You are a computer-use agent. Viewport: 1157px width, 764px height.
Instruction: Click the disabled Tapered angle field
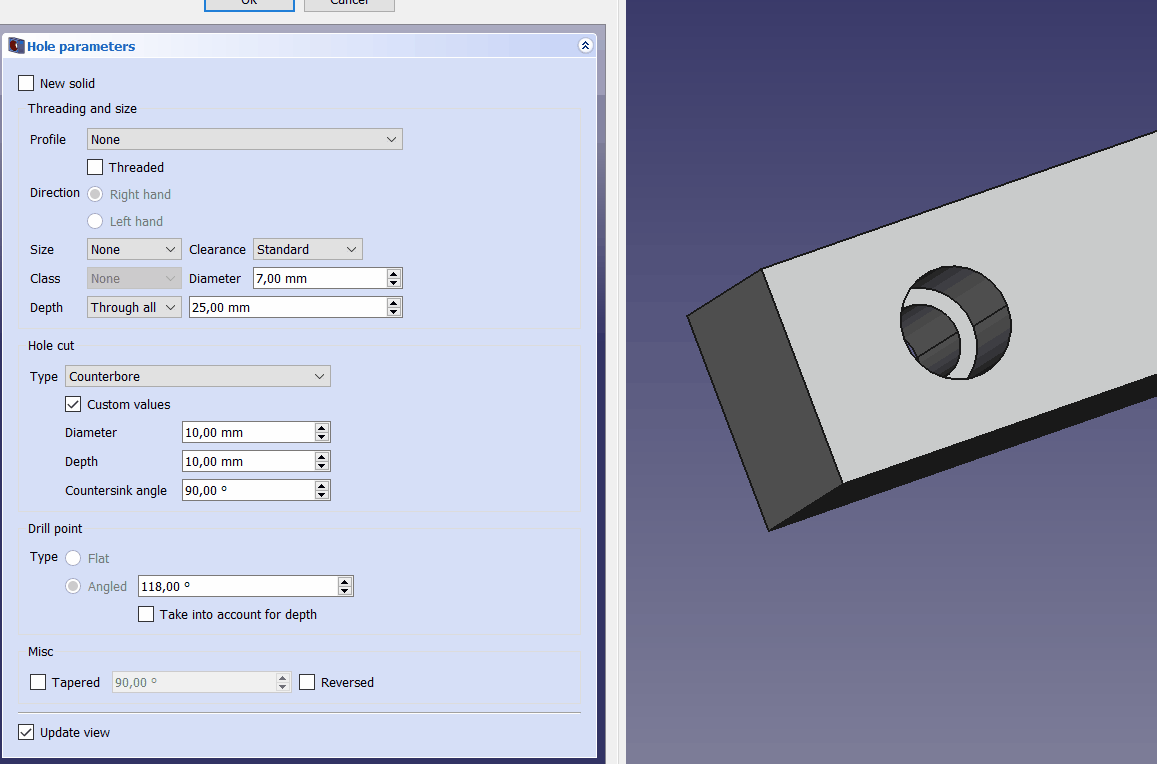coord(194,682)
